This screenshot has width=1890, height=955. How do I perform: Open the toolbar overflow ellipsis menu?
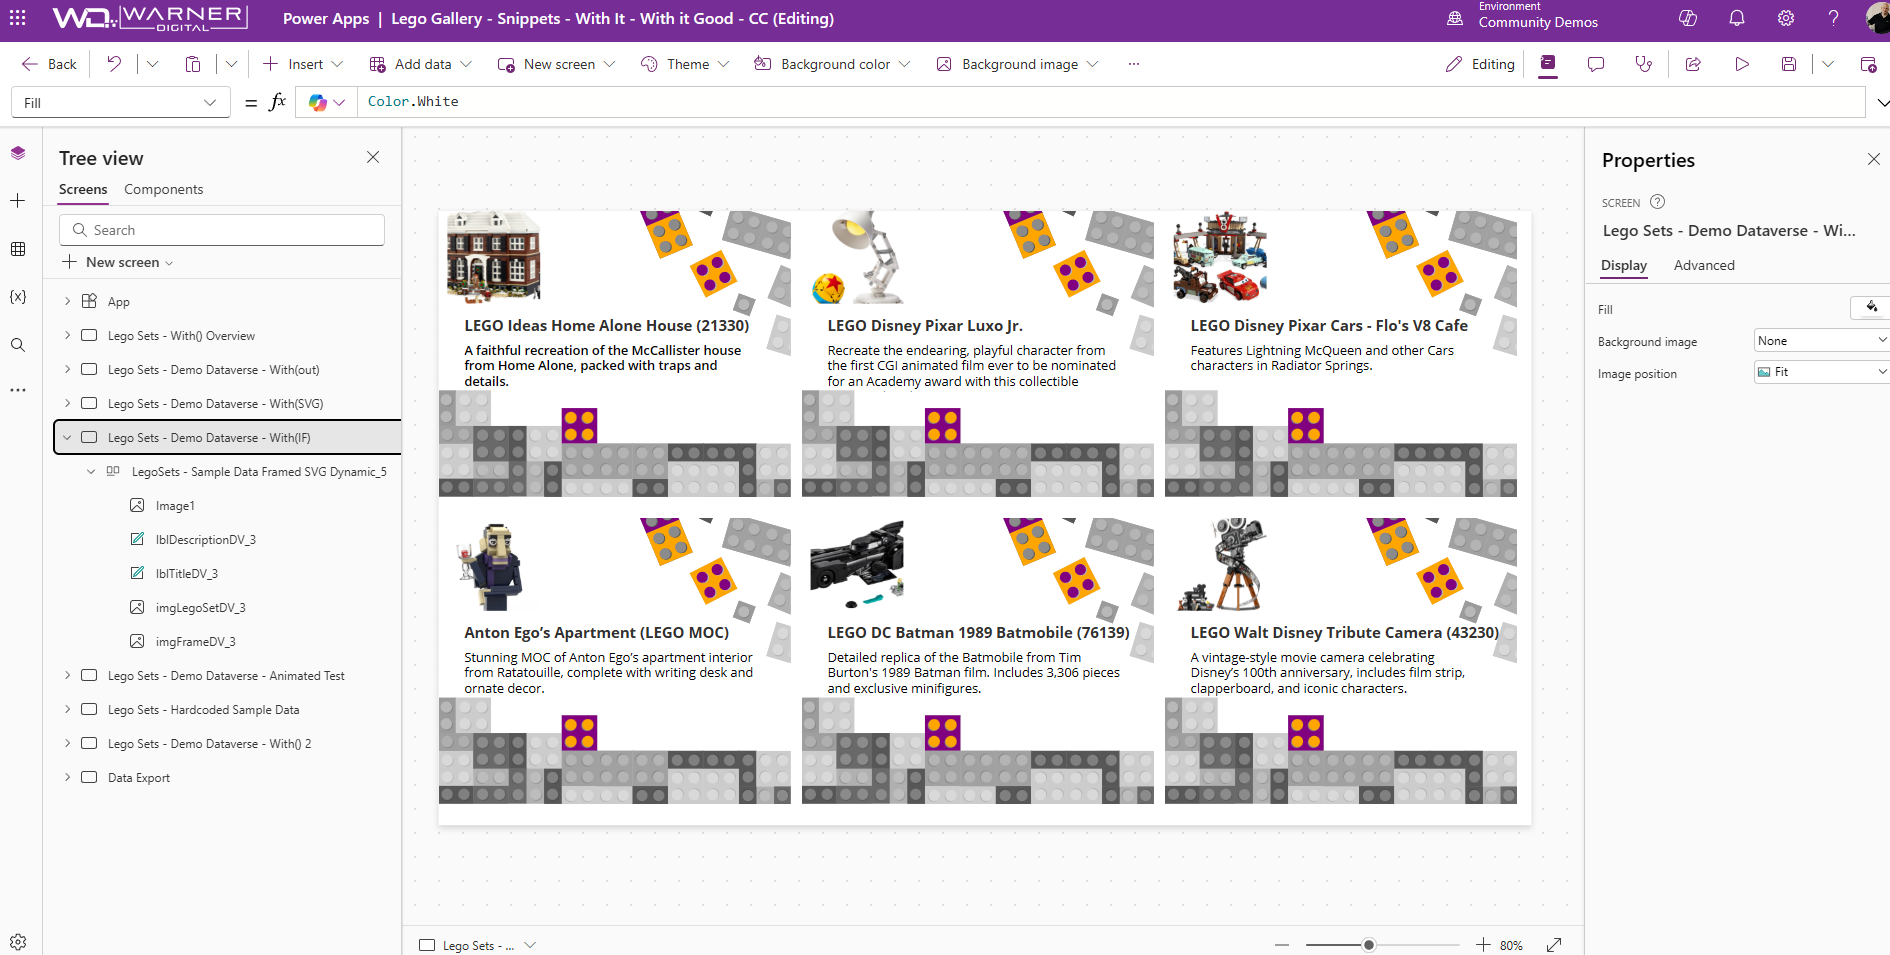click(1133, 64)
